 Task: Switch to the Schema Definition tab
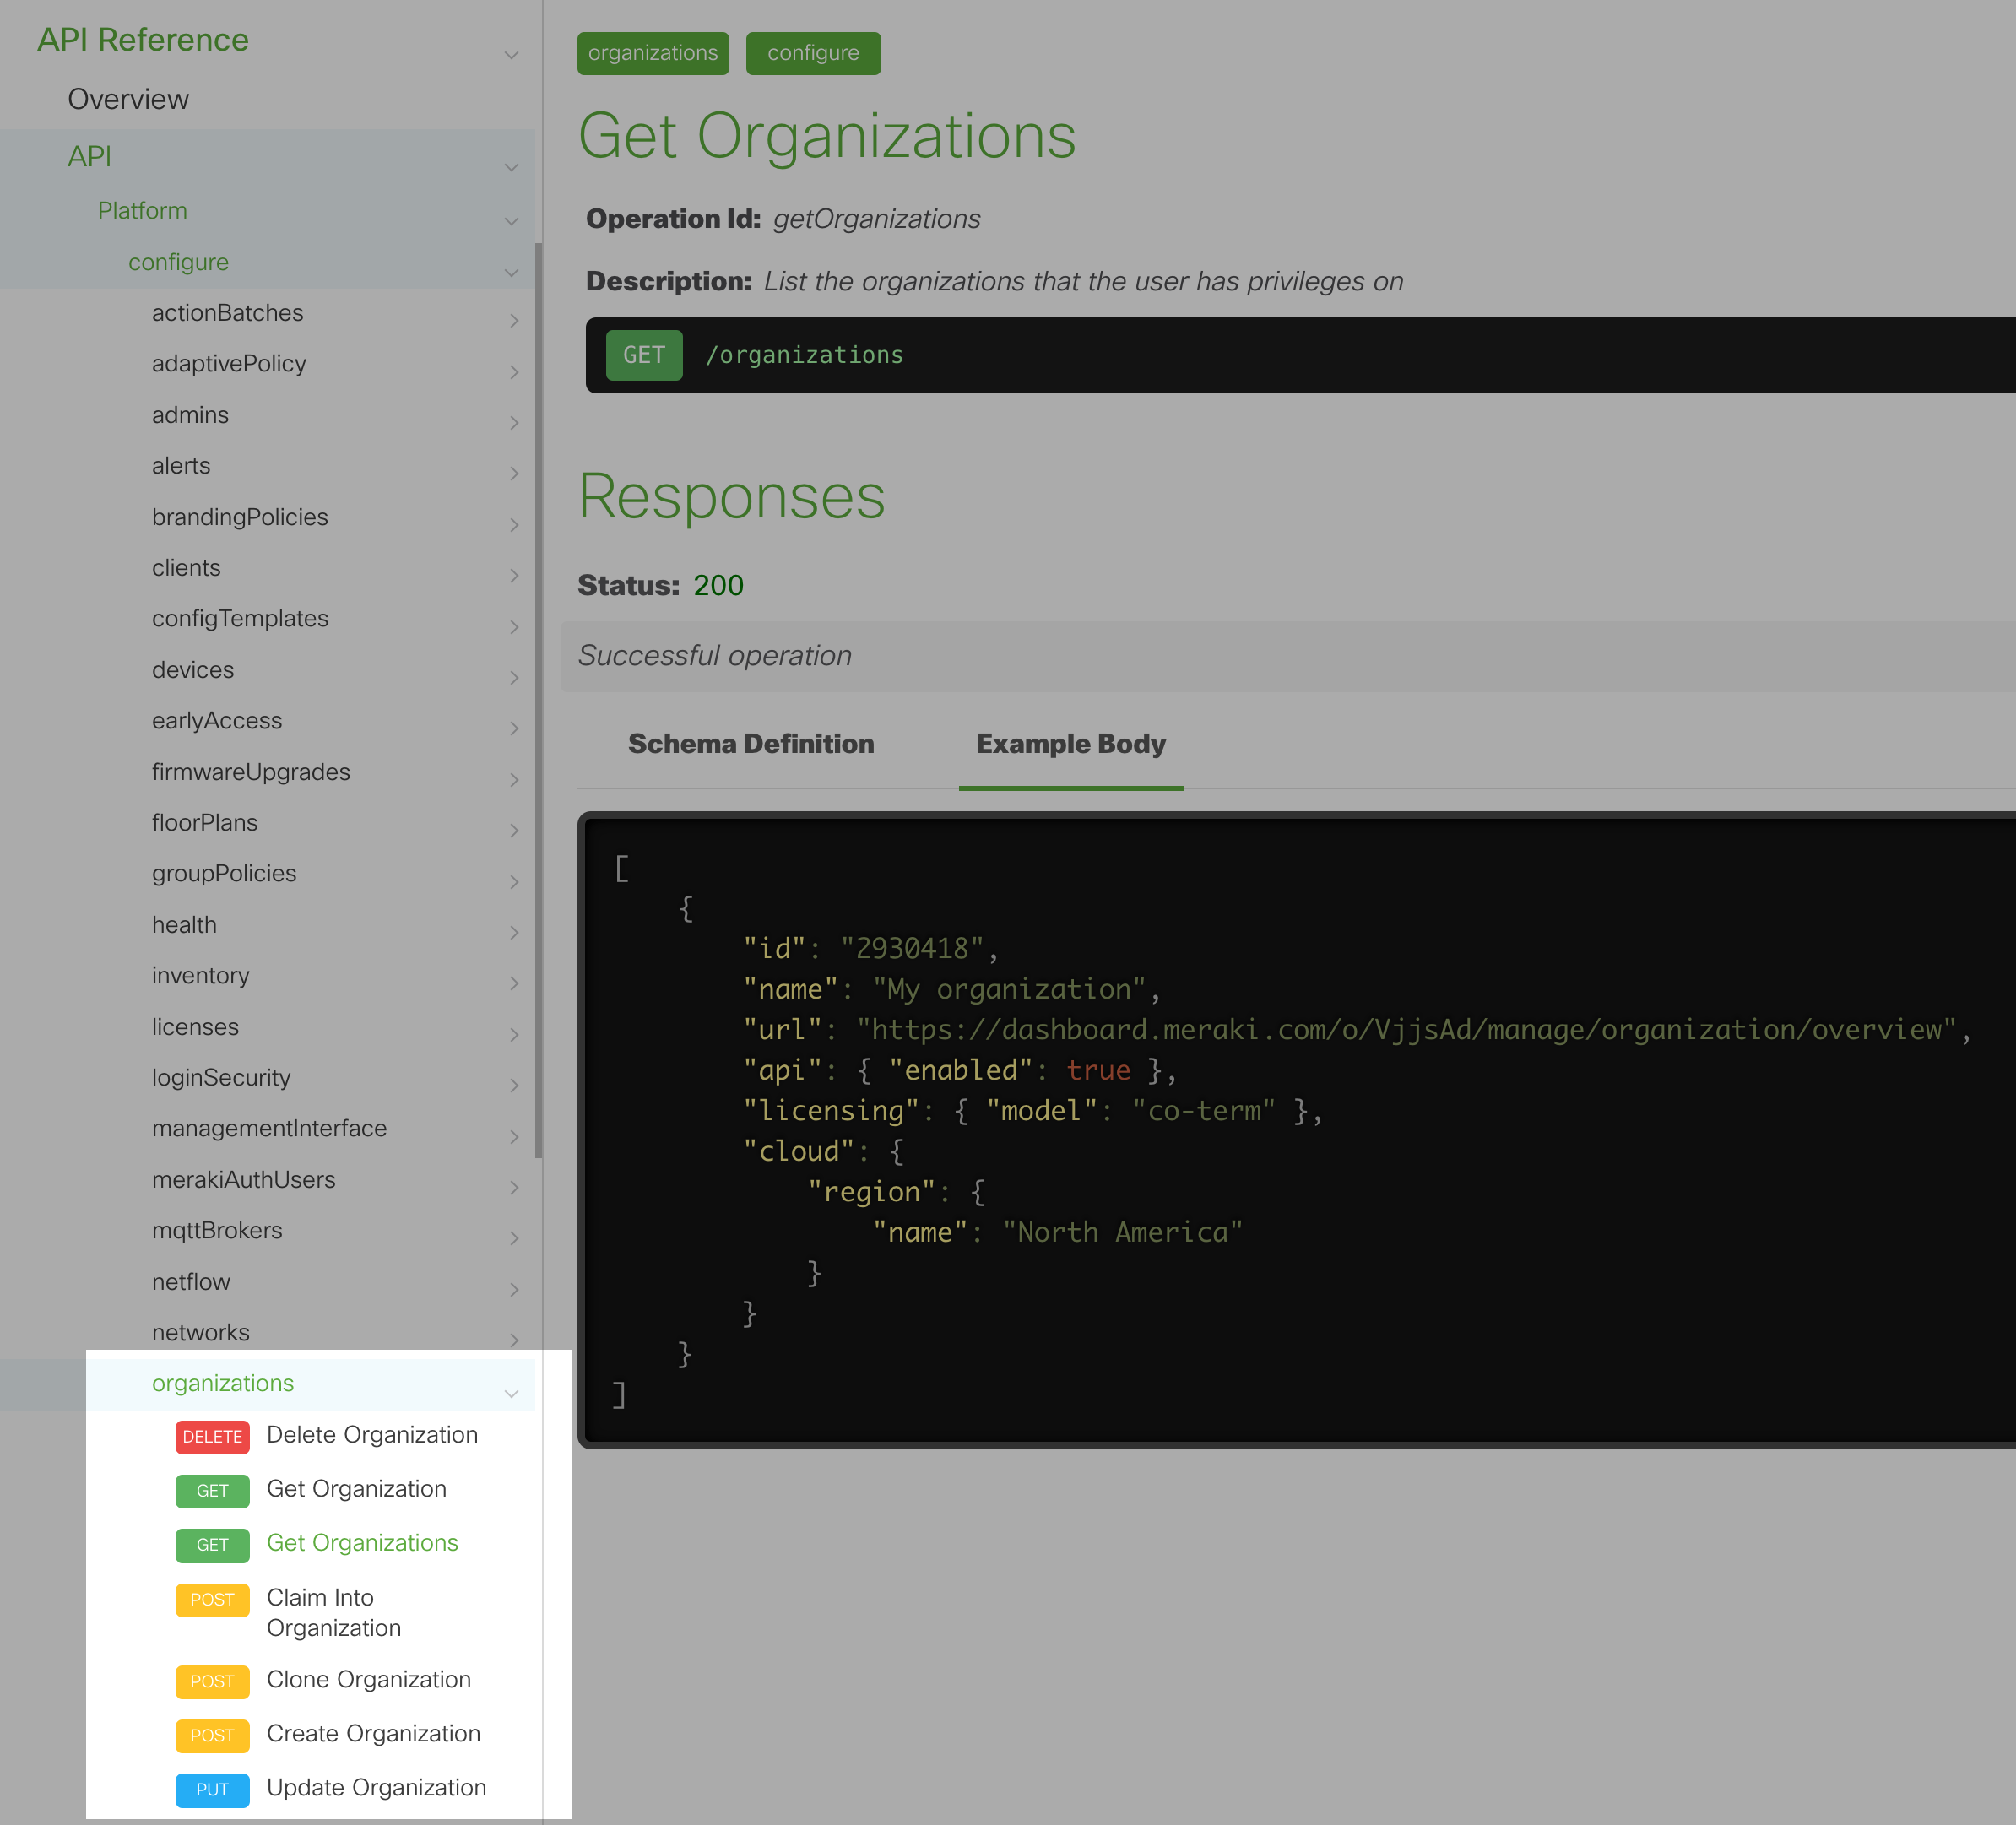750,744
